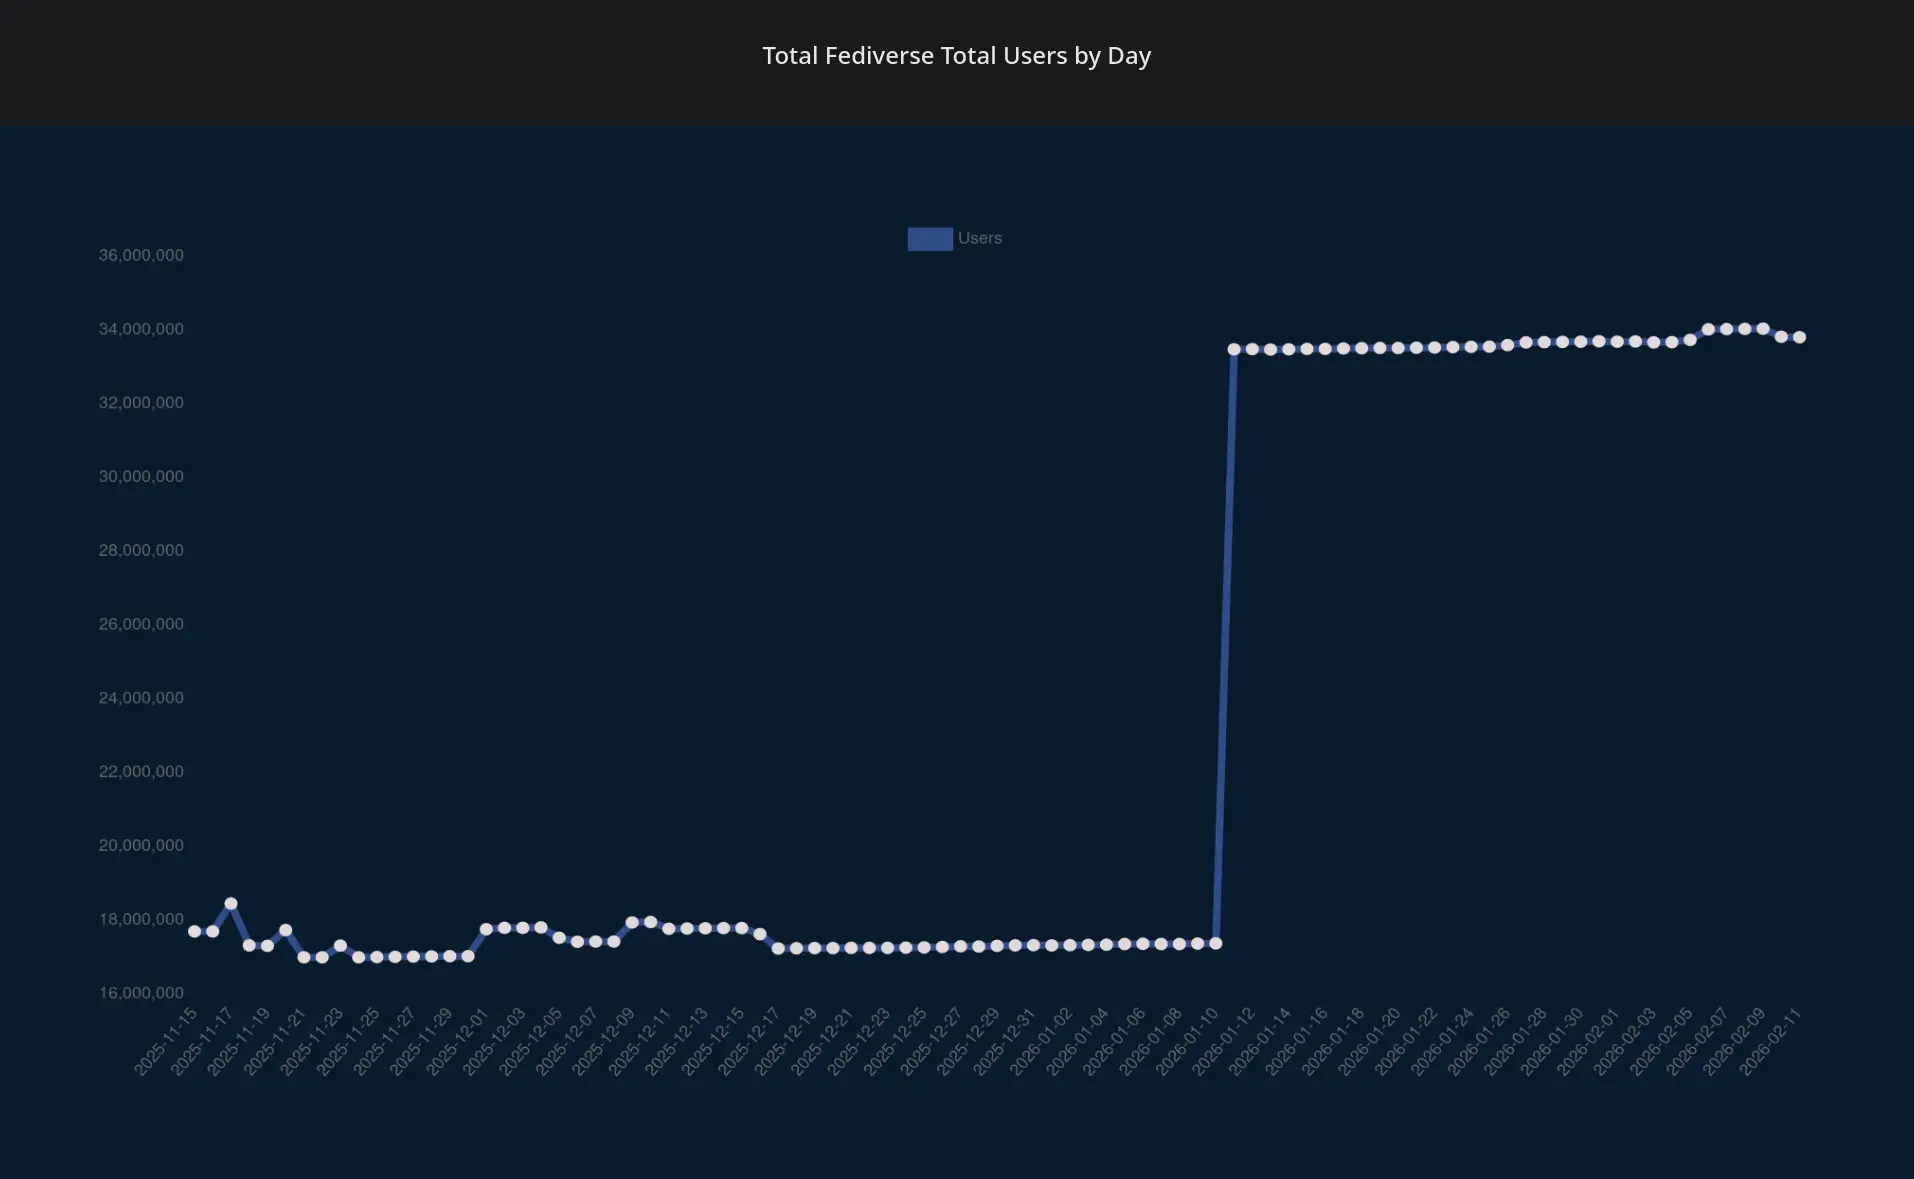1914x1179 pixels.
Task: Select the data point on 2025-12-01
Action: [x=486, y=929]
